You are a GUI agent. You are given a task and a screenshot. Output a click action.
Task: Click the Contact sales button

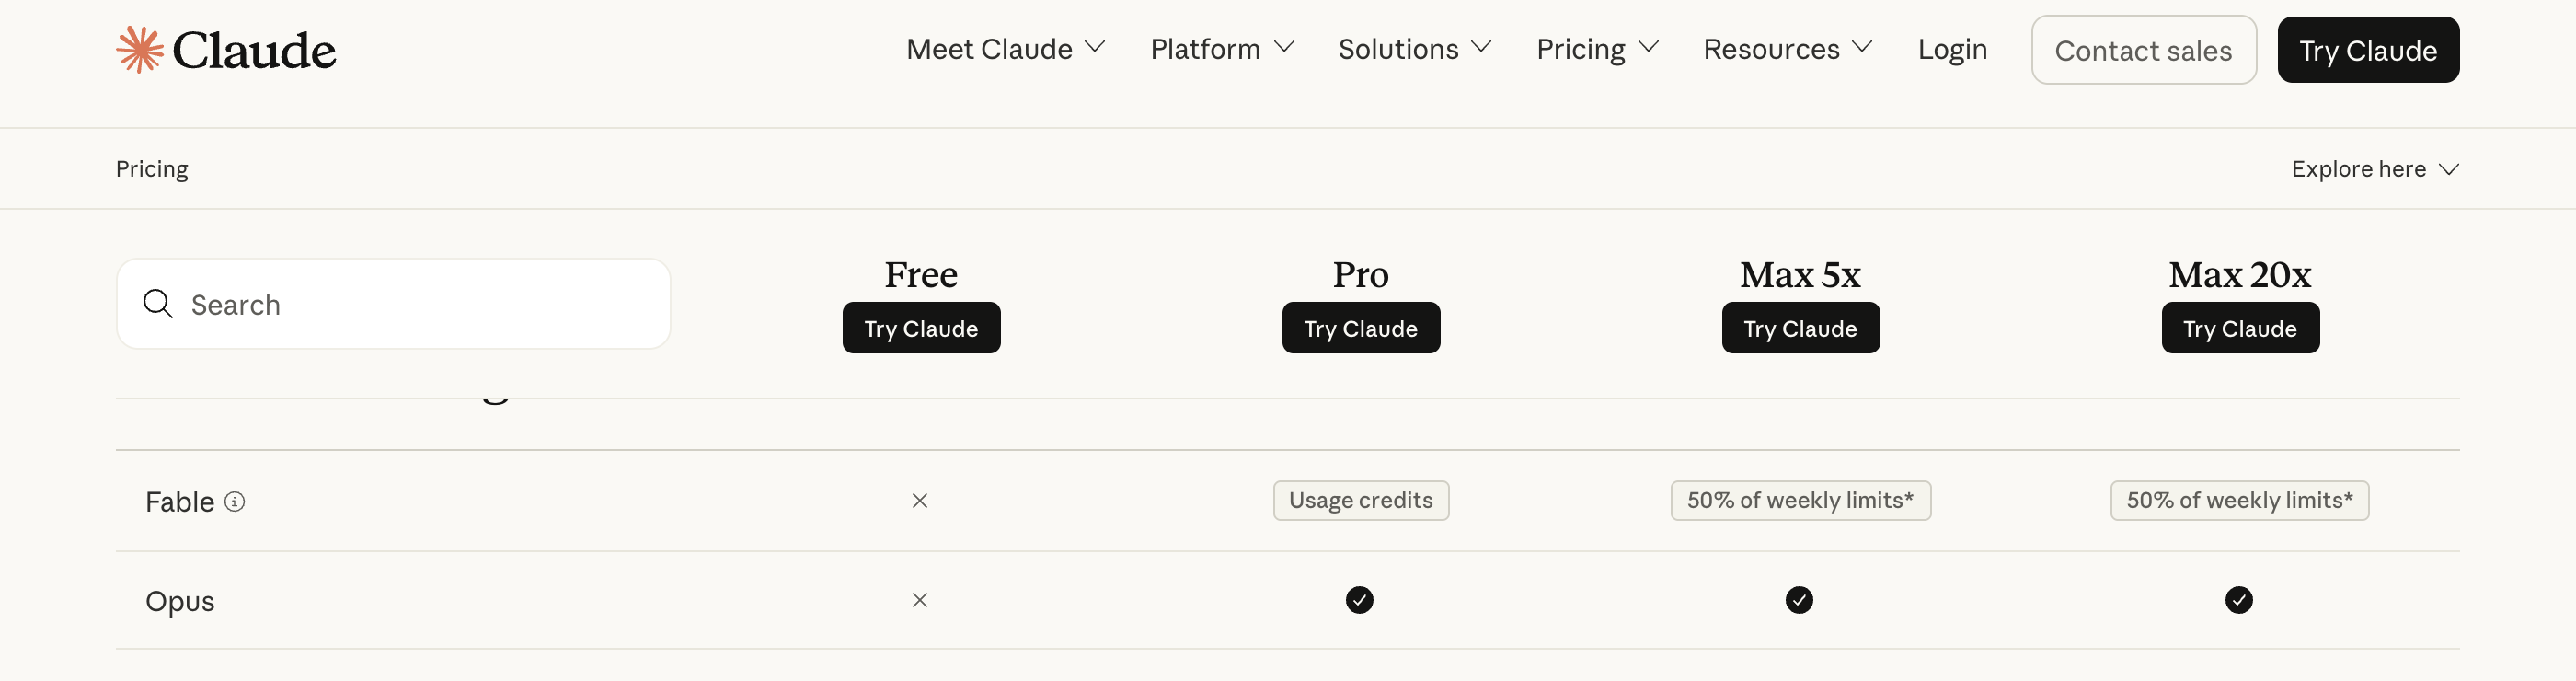[2143, 50]
